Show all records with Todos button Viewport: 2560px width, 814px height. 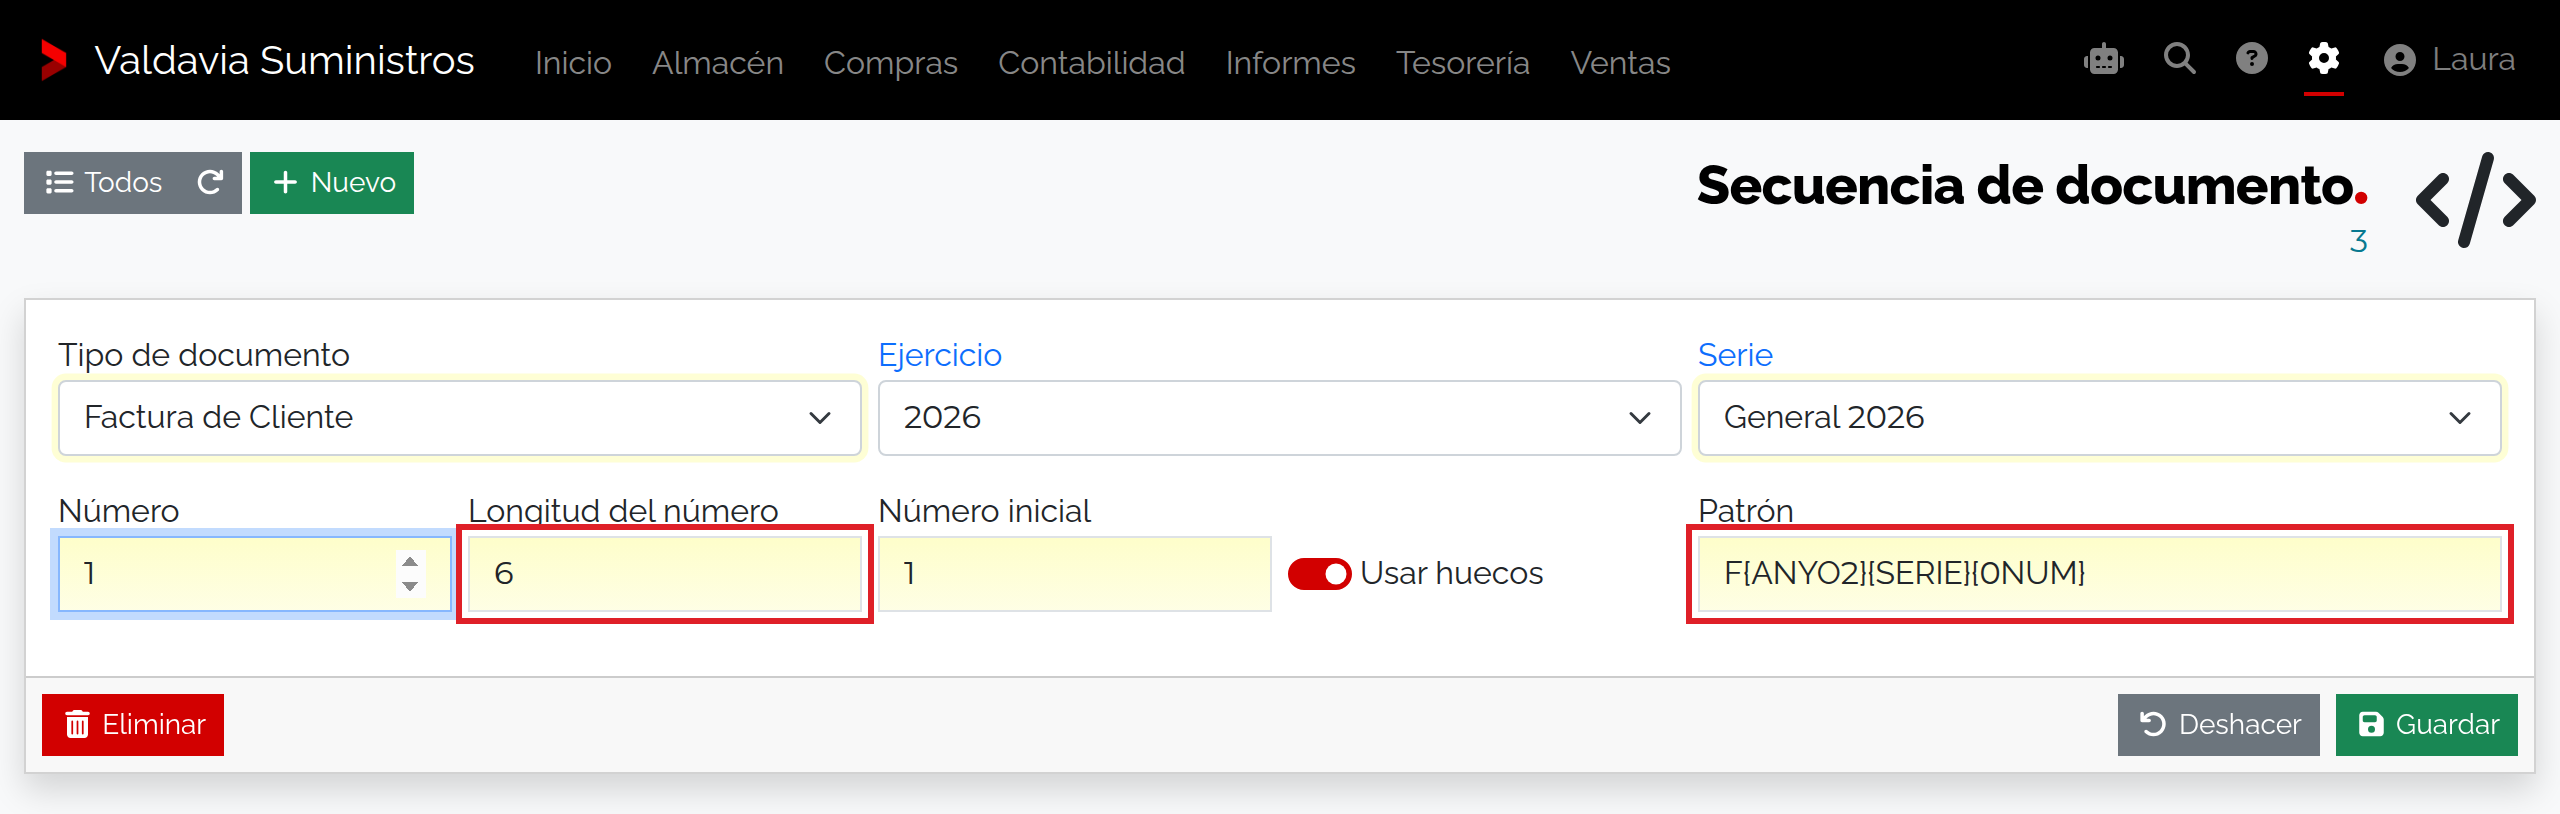coord(104,182)
